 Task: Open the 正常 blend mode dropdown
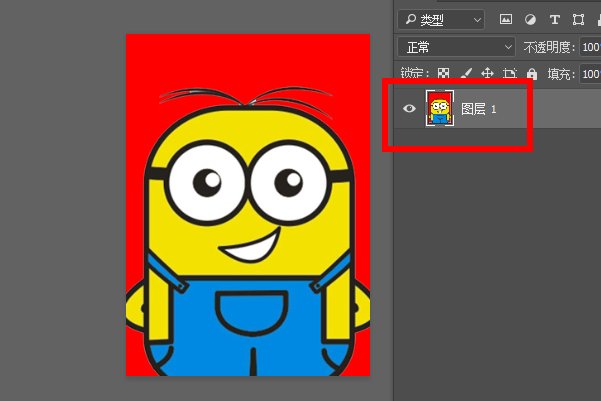456,47
